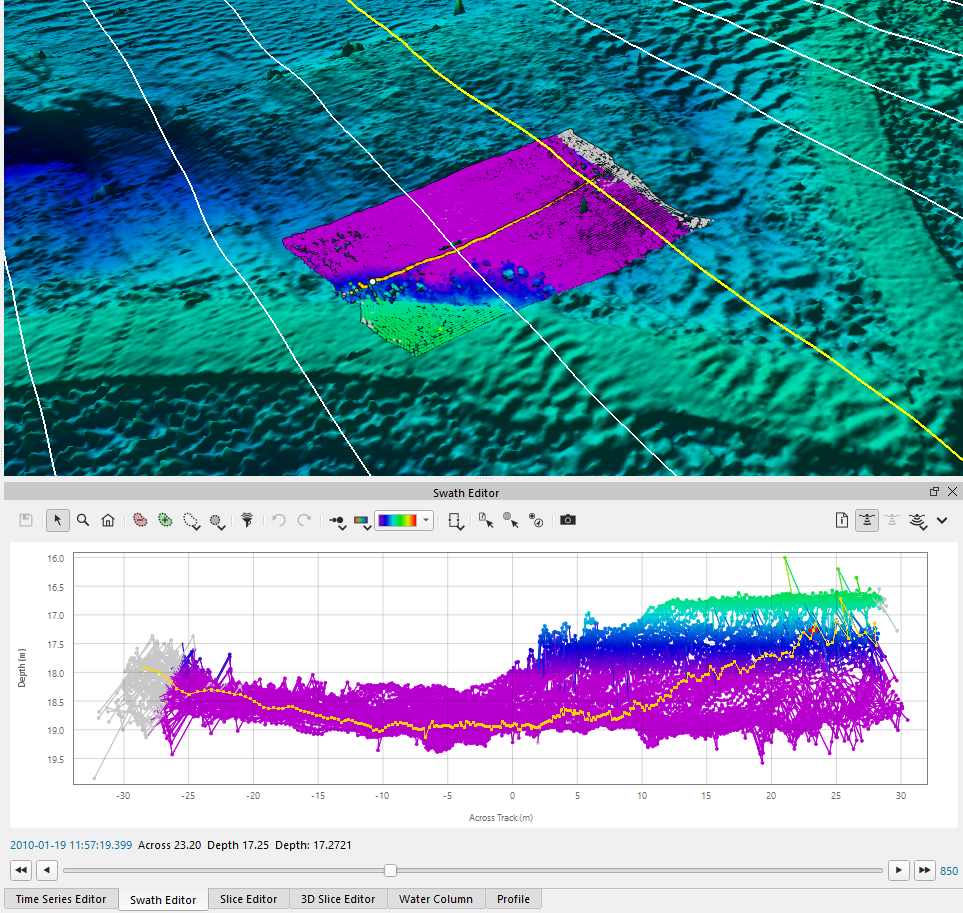Click the swath position slider handle
Viewport: 963px width, 913px height.
point(391,870)
